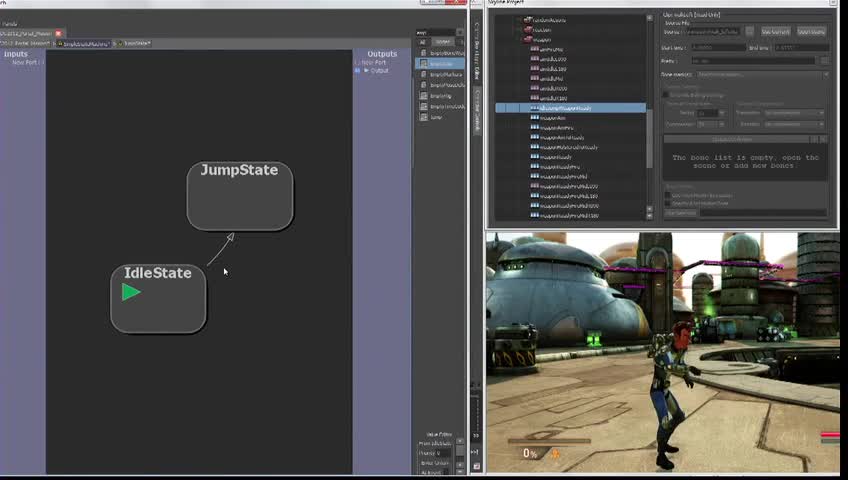
Task: Toggle the first checkbox under the bone list
Action: click(x=667, y=195)
